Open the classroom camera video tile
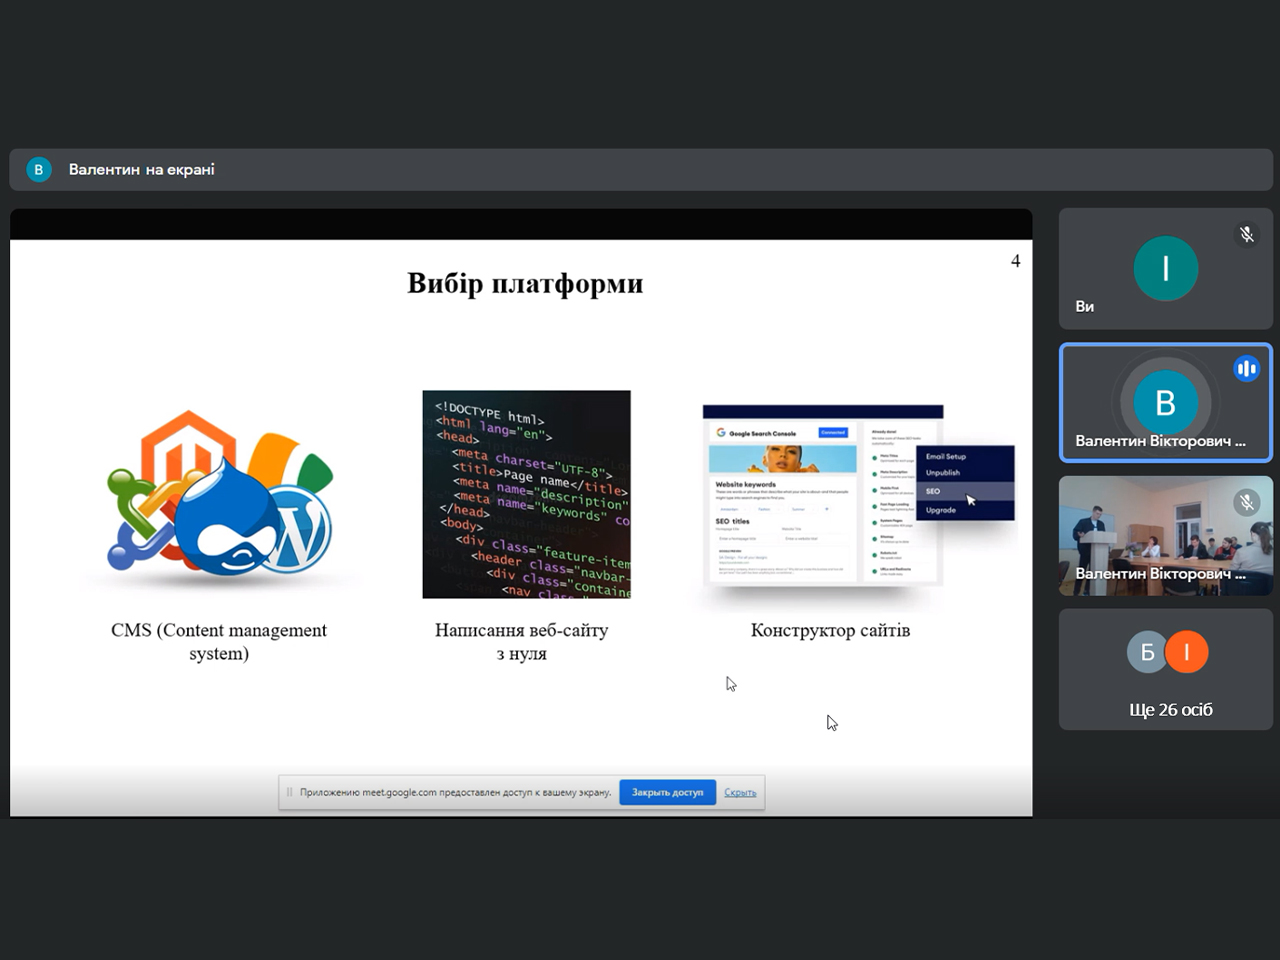Viewport: 1280px width, 960px height. [1165, 536]
